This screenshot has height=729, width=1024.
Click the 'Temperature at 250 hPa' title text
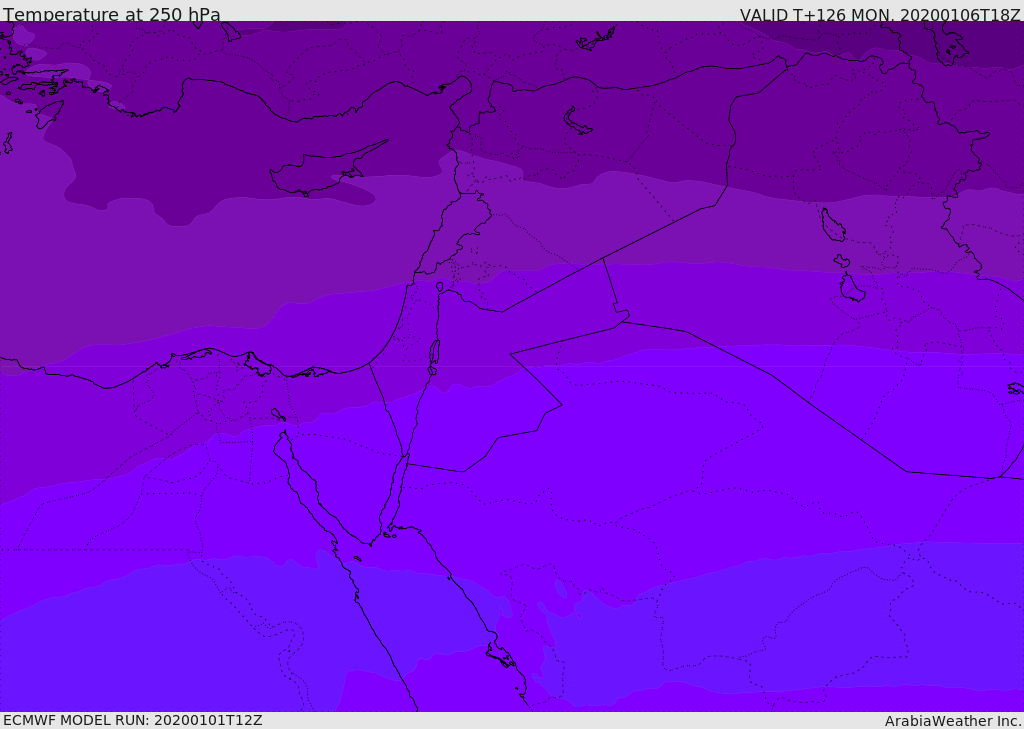[112, 14]
